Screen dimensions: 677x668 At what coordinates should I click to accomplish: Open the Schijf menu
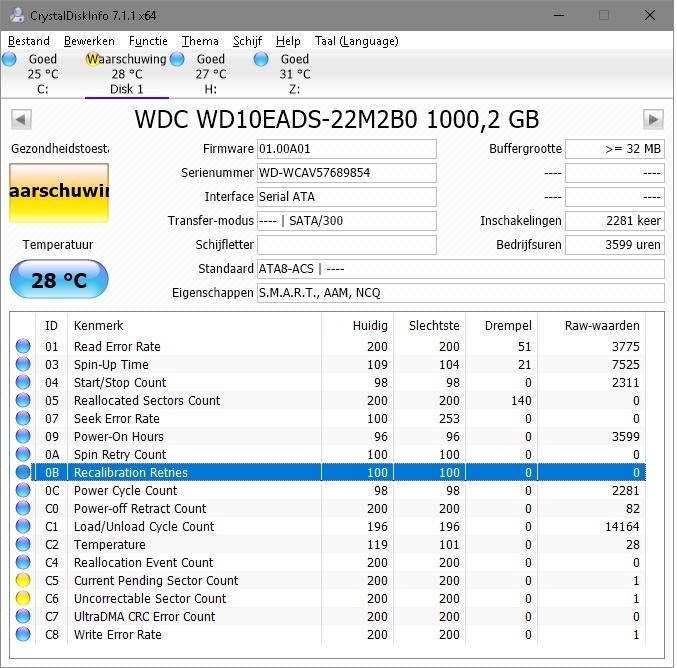(247, 41)
